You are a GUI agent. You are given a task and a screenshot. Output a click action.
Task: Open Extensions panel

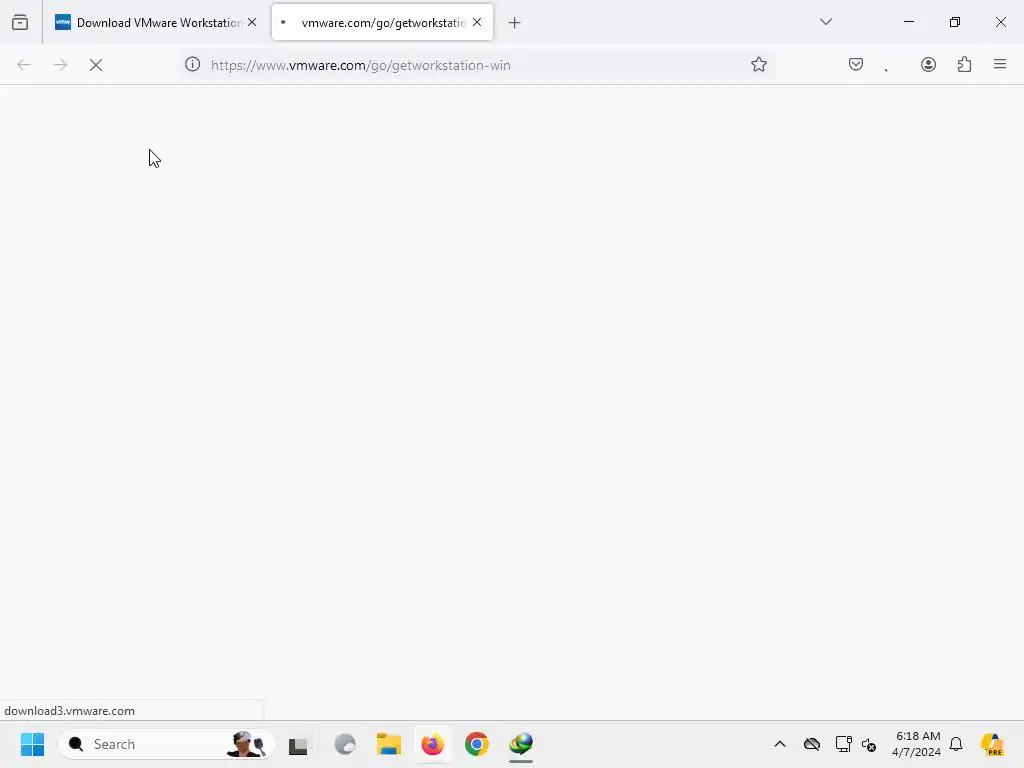click(x=964, y=65)
